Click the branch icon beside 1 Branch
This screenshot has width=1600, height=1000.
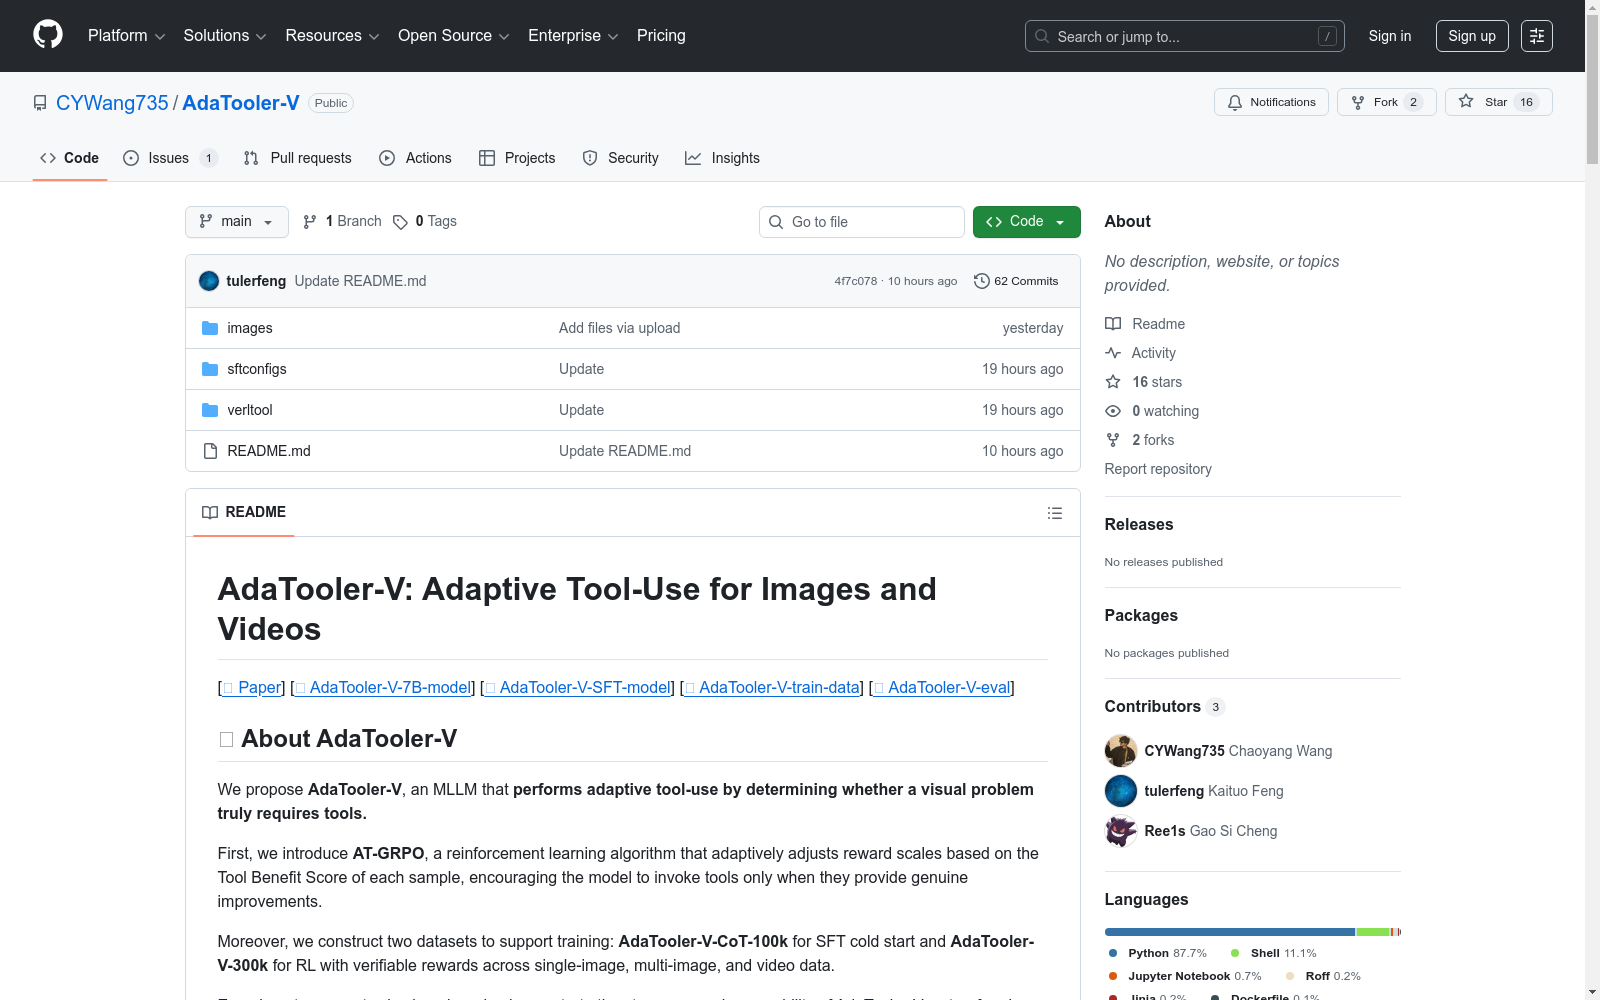tap(310, 222)
